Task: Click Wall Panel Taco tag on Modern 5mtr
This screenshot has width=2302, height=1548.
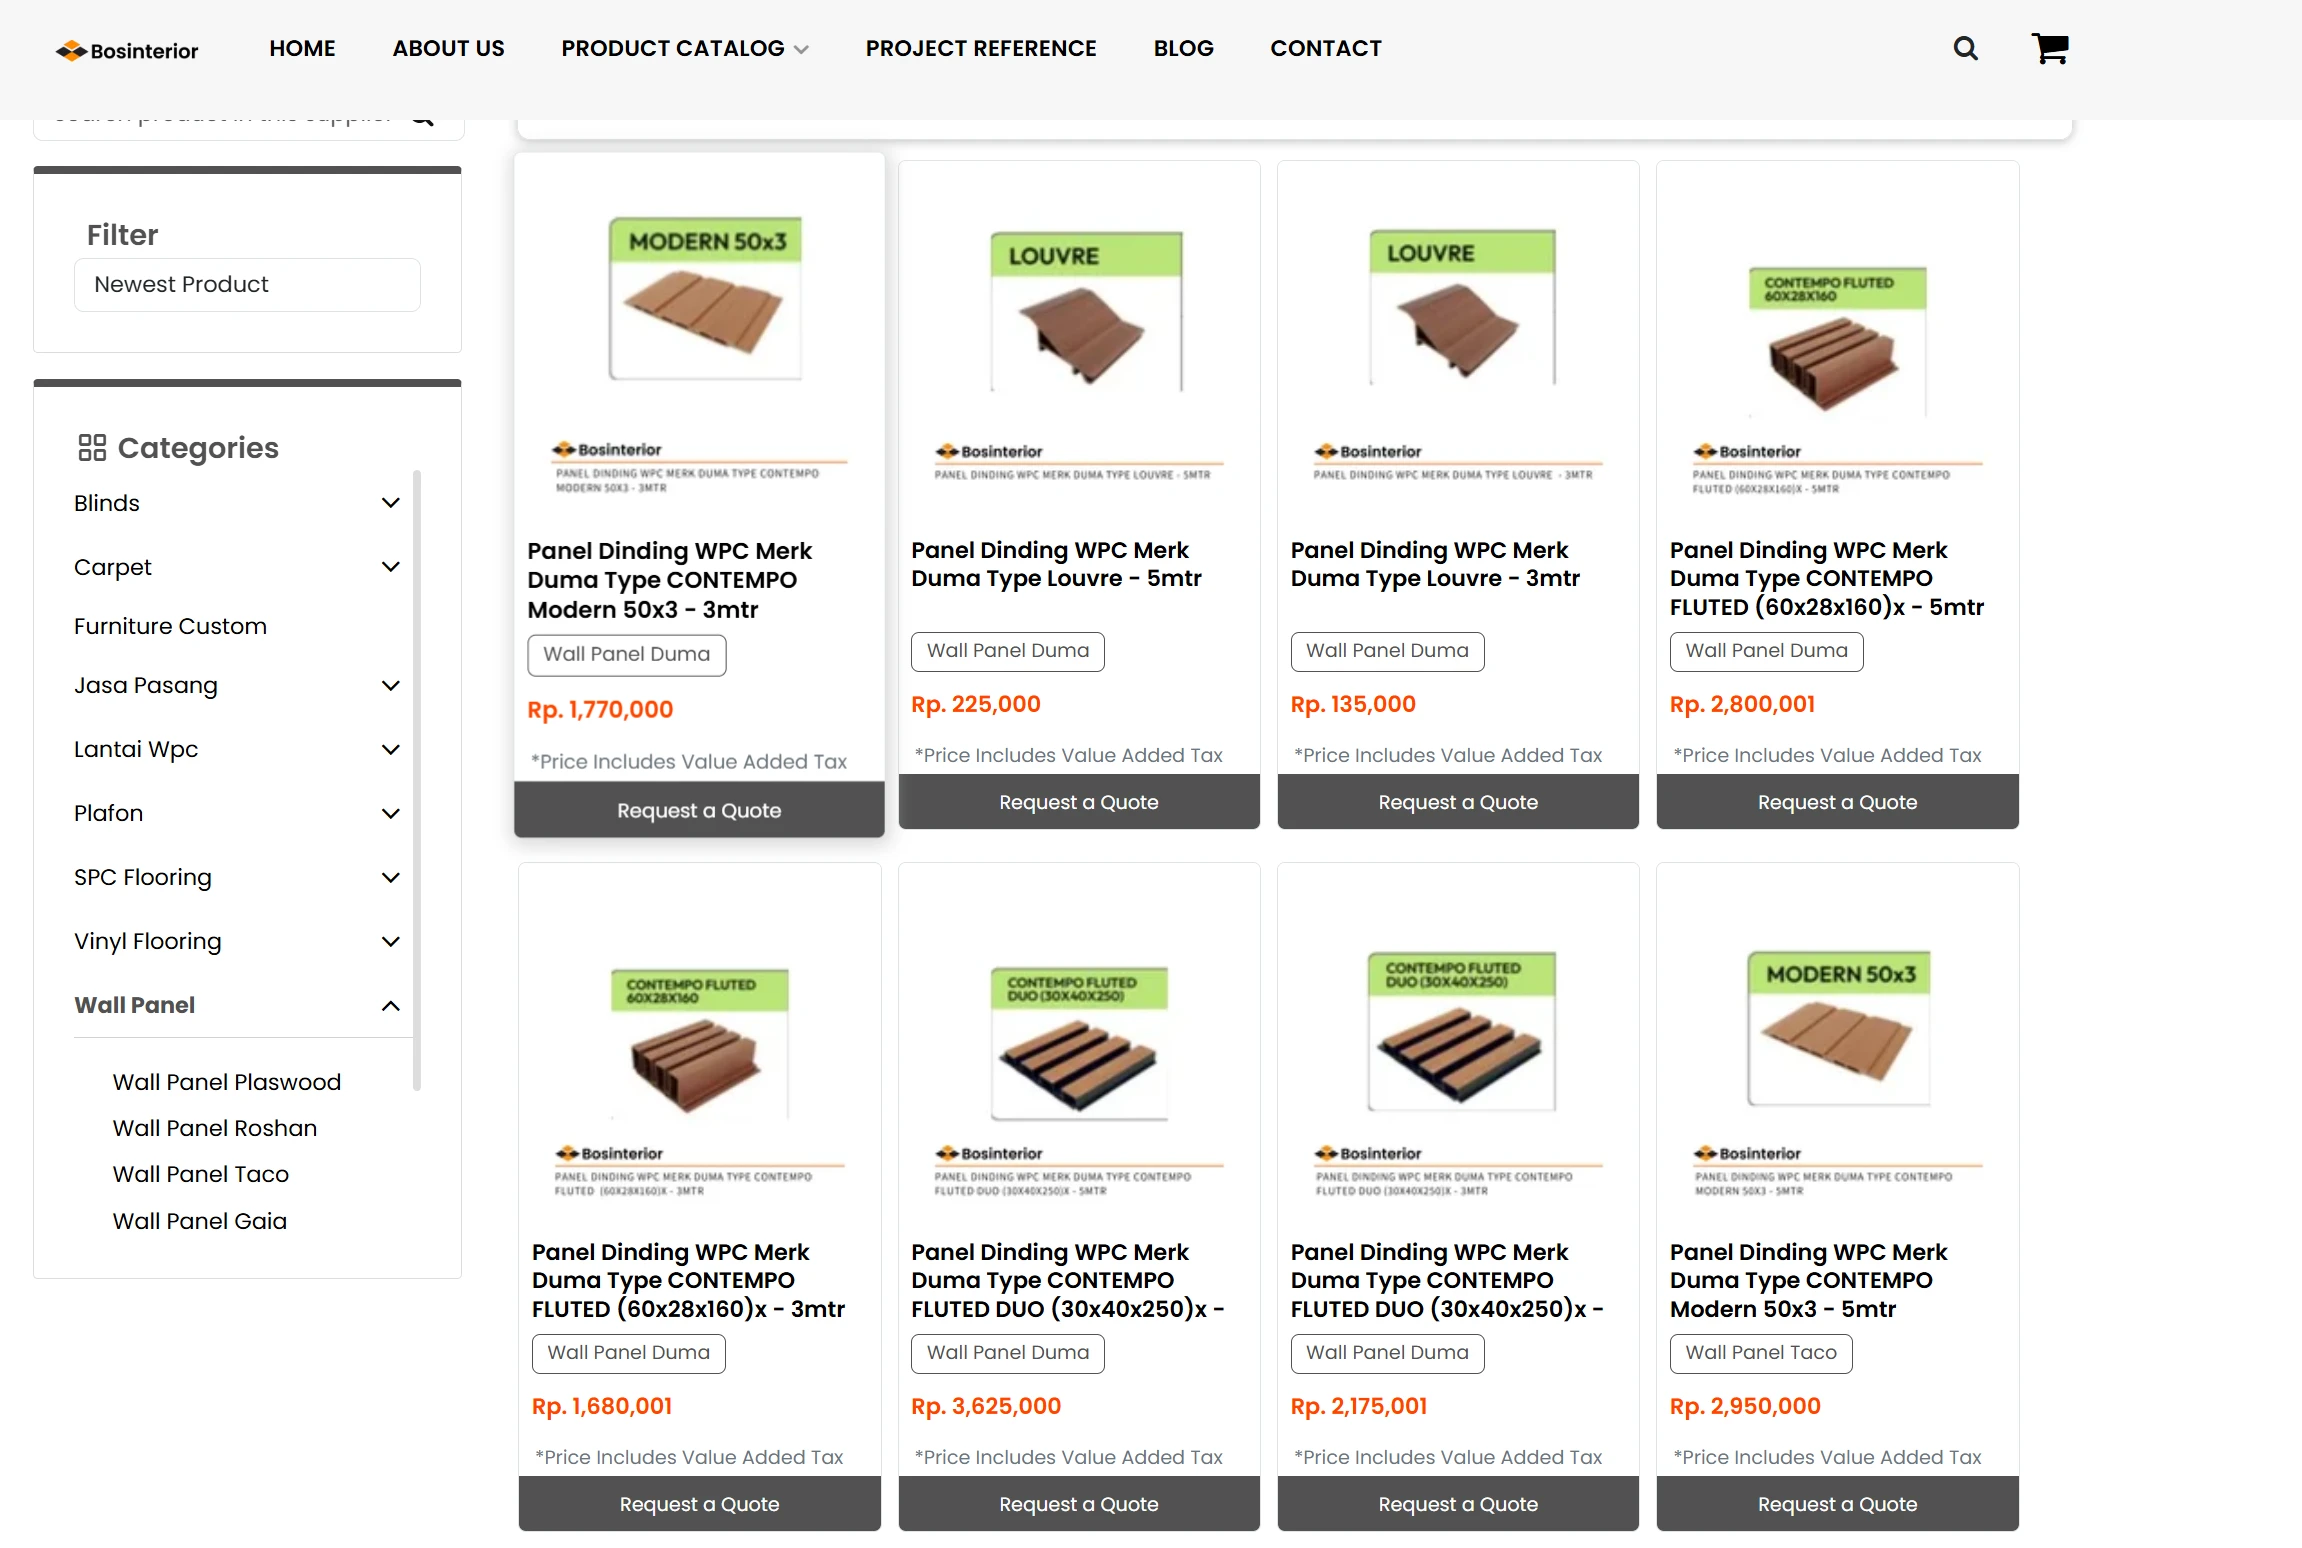Action: coord(1761,1353)
